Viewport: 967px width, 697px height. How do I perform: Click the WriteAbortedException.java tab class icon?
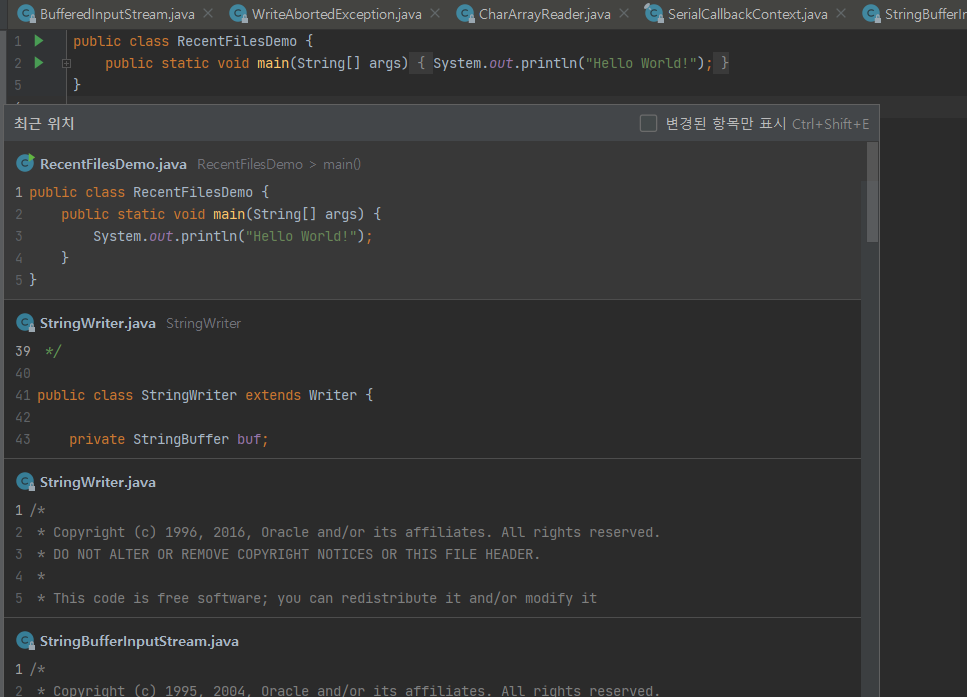(238, 14)
